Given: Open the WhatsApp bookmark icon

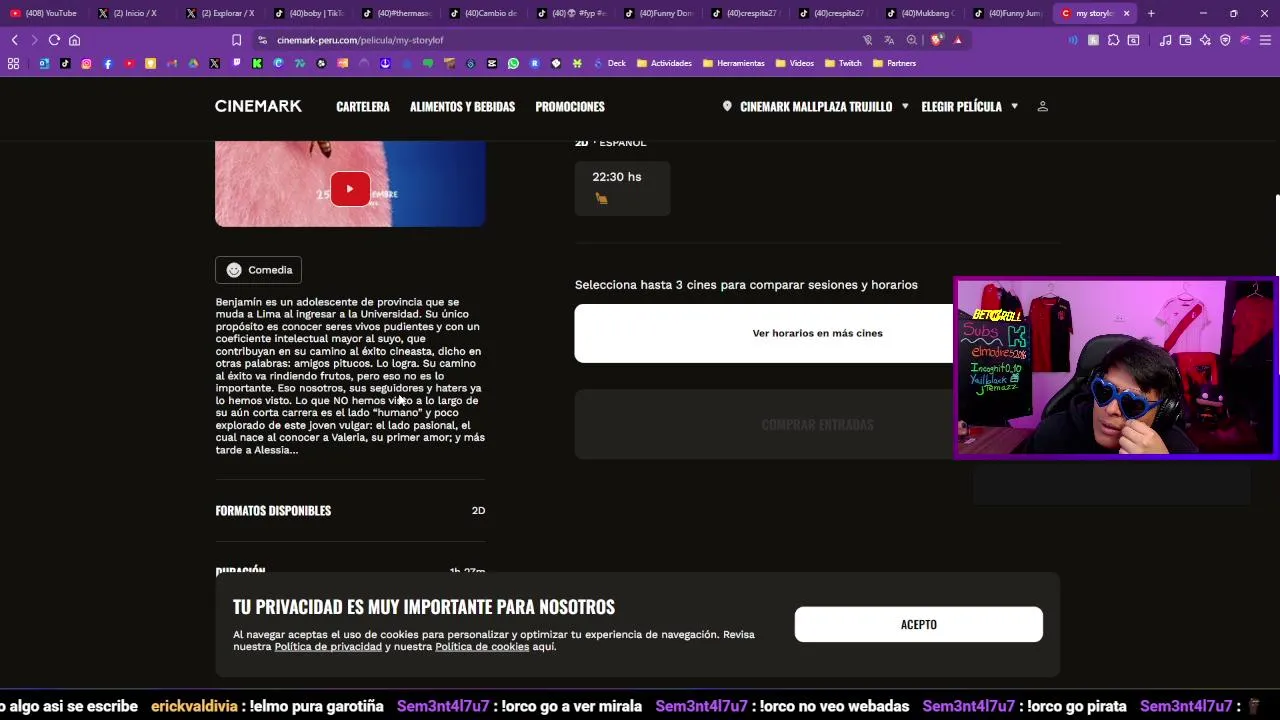Looking at the screenshot, I should pyautogui.click(x=513, y=63).
